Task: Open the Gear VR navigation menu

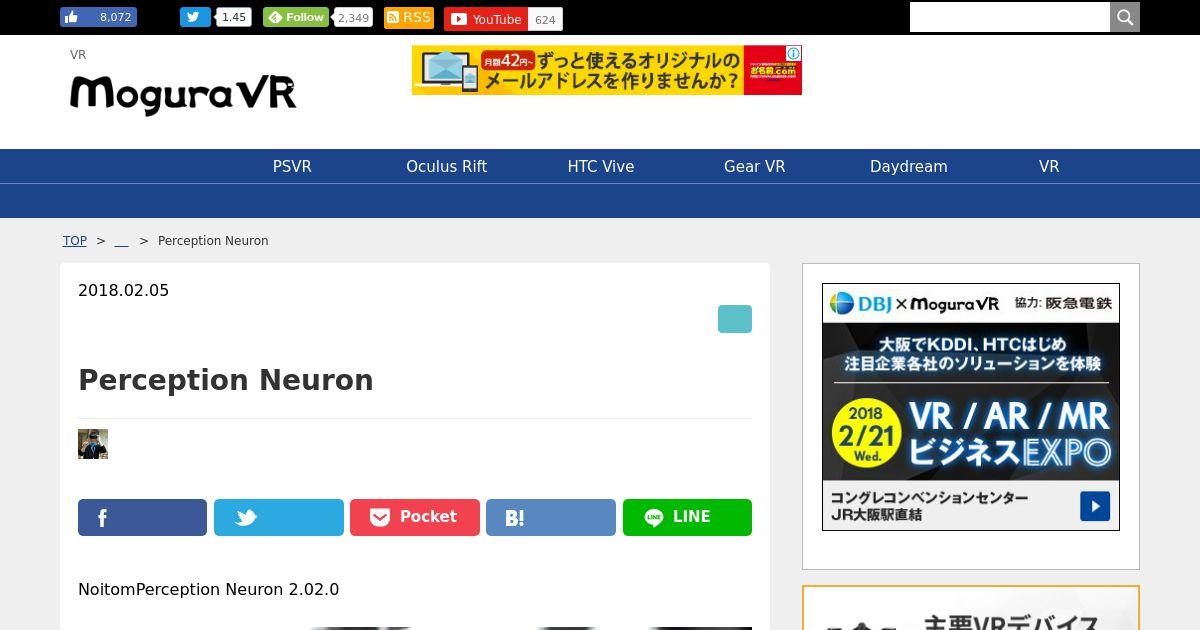Action: point(755,166)
